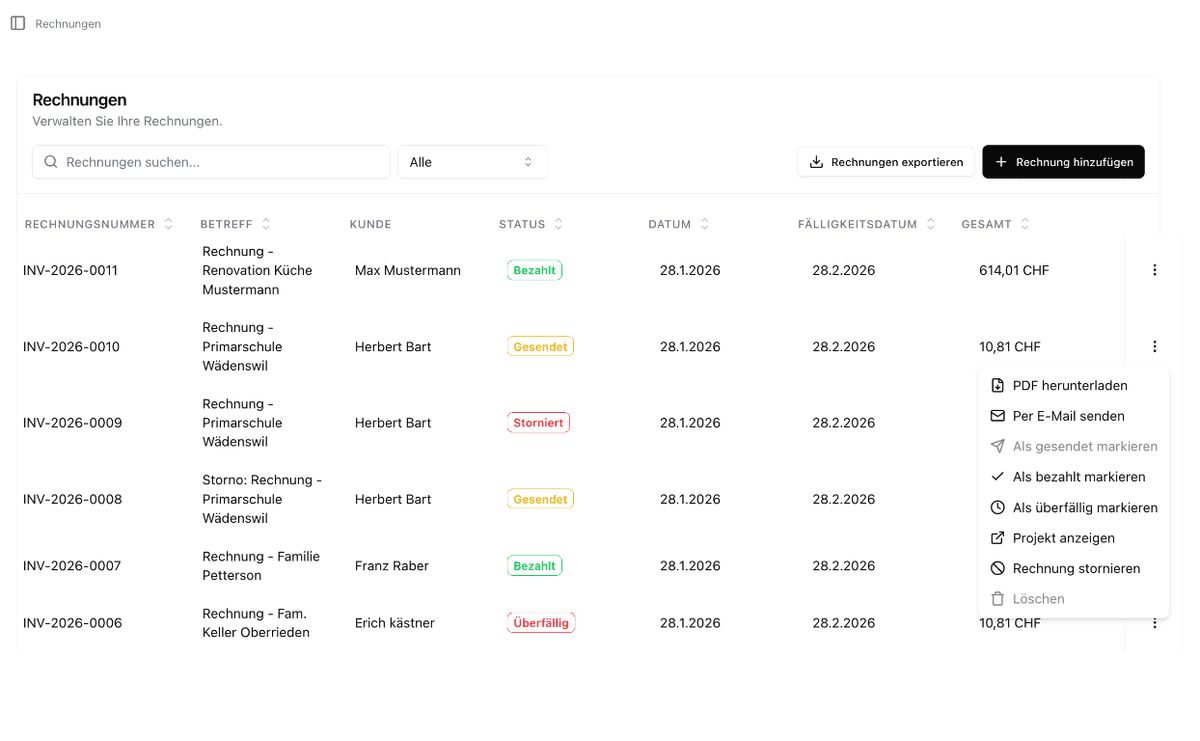Click the envelope icon for e-mail sending
1200x741 pixels.
tap(997, 416)
